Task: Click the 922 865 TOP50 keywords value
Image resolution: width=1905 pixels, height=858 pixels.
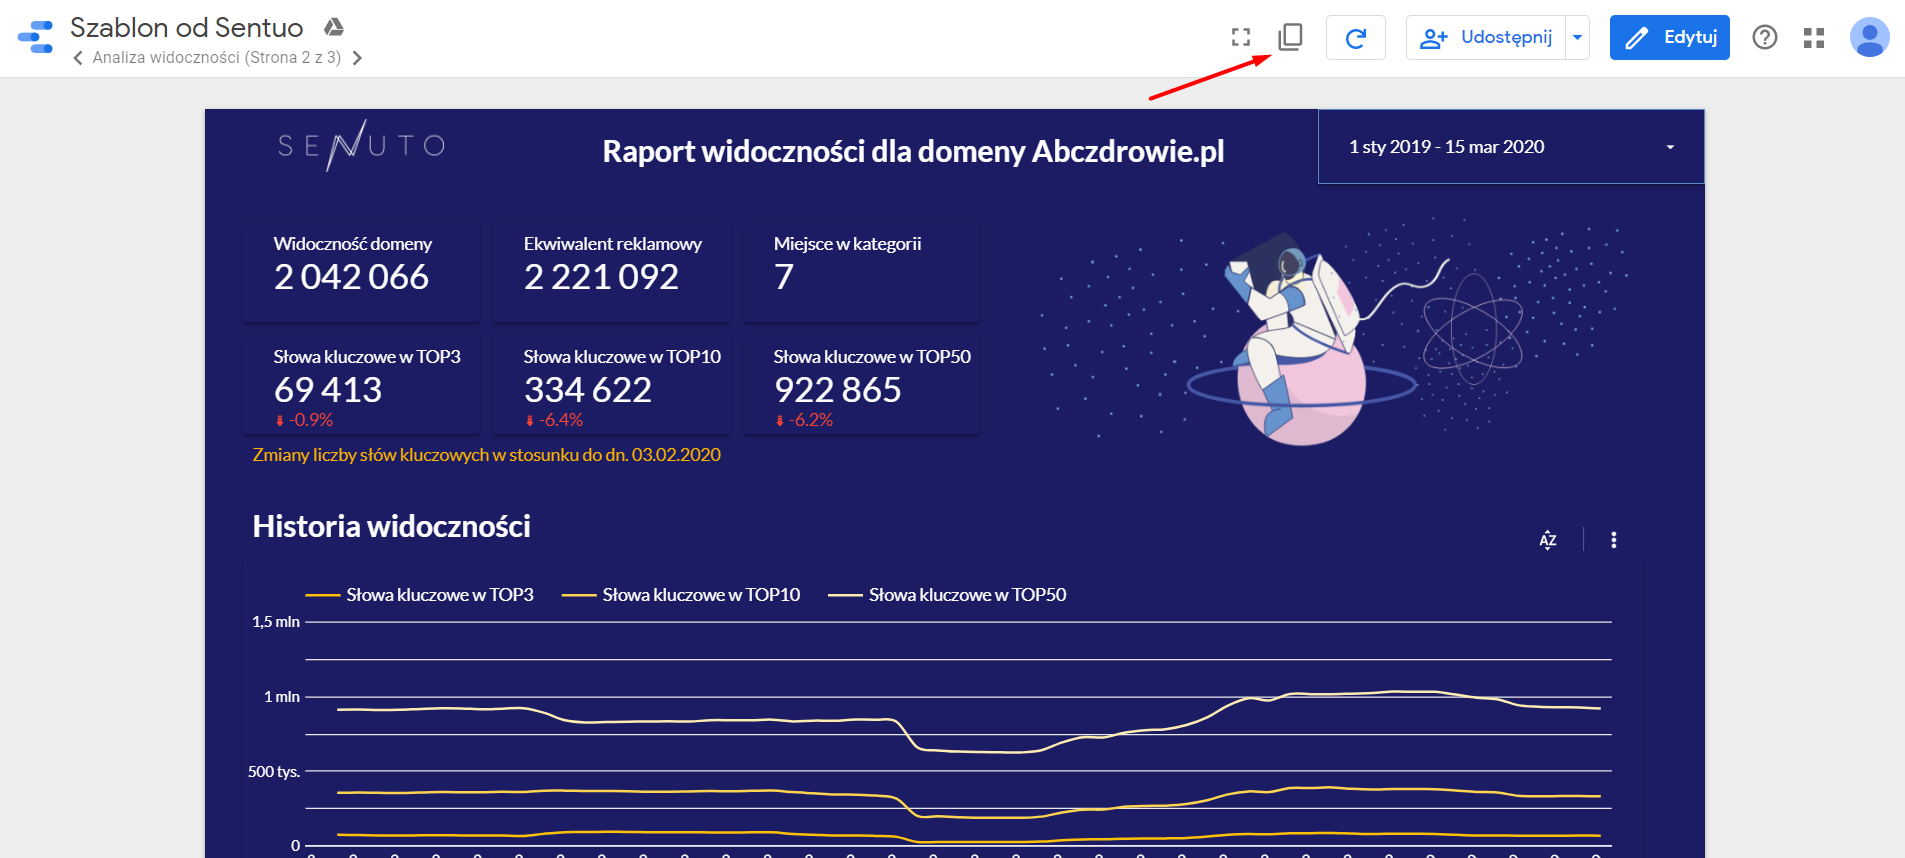Action: coord(838,389)
